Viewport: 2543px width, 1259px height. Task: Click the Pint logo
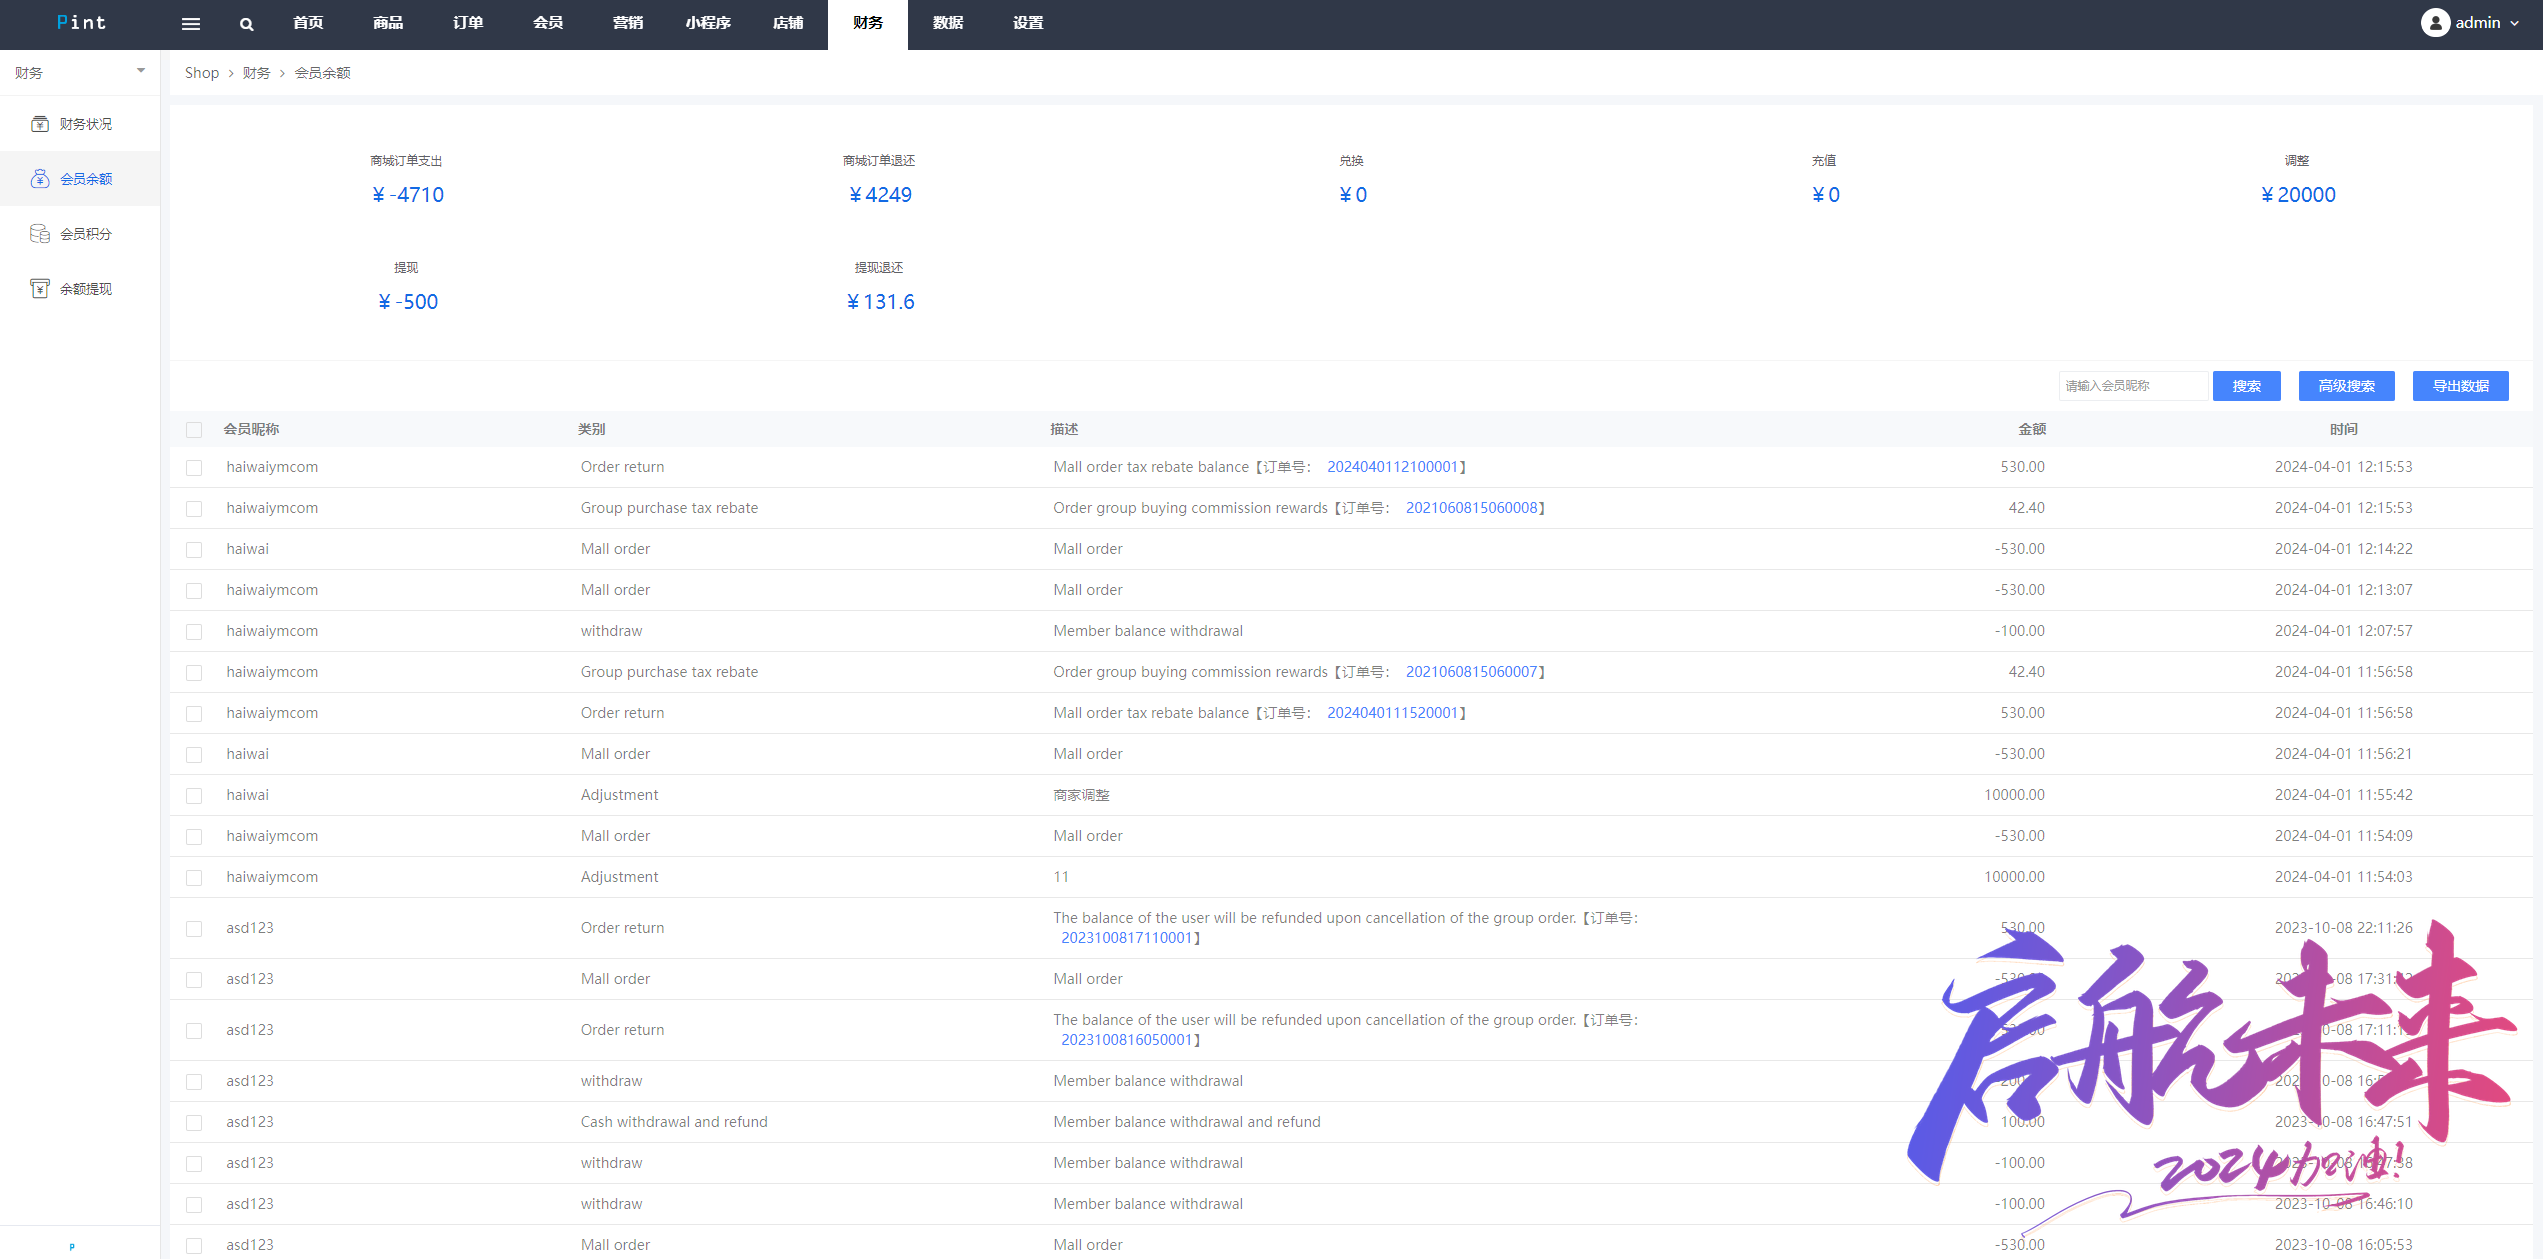tap(81, 23)
